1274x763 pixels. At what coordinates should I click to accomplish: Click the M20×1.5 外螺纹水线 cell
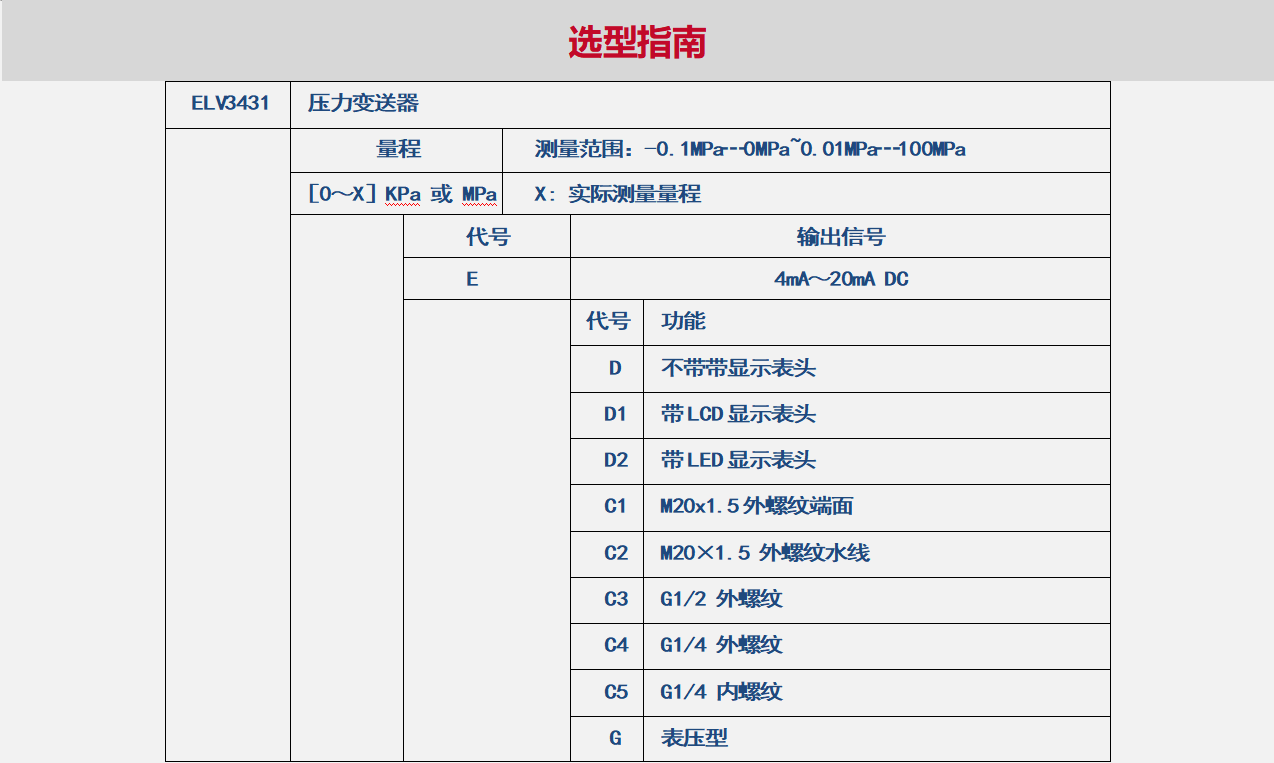tap(765, 553)
